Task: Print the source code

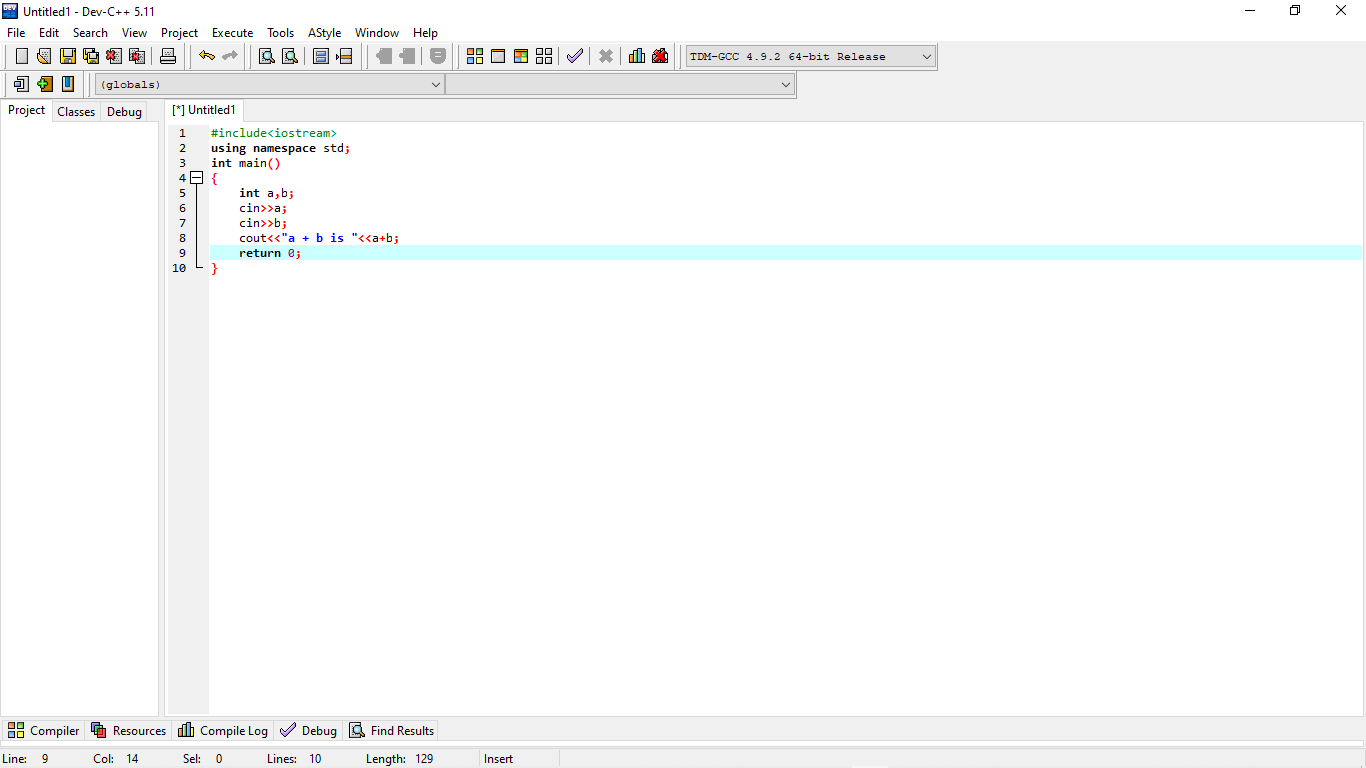Action: coord(167,56)
